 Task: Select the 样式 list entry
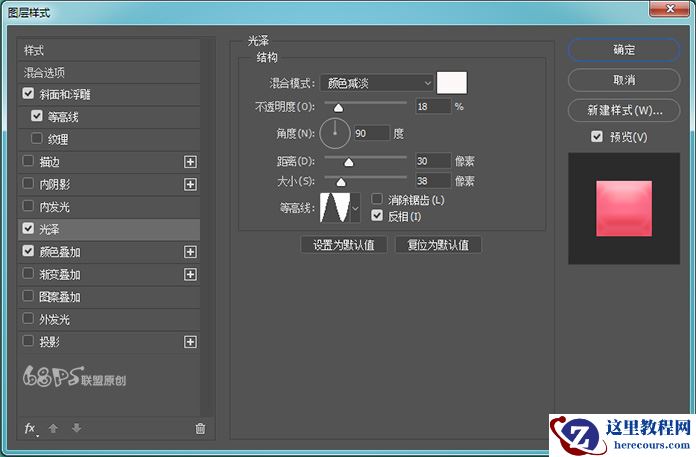[x=109, y=50]
